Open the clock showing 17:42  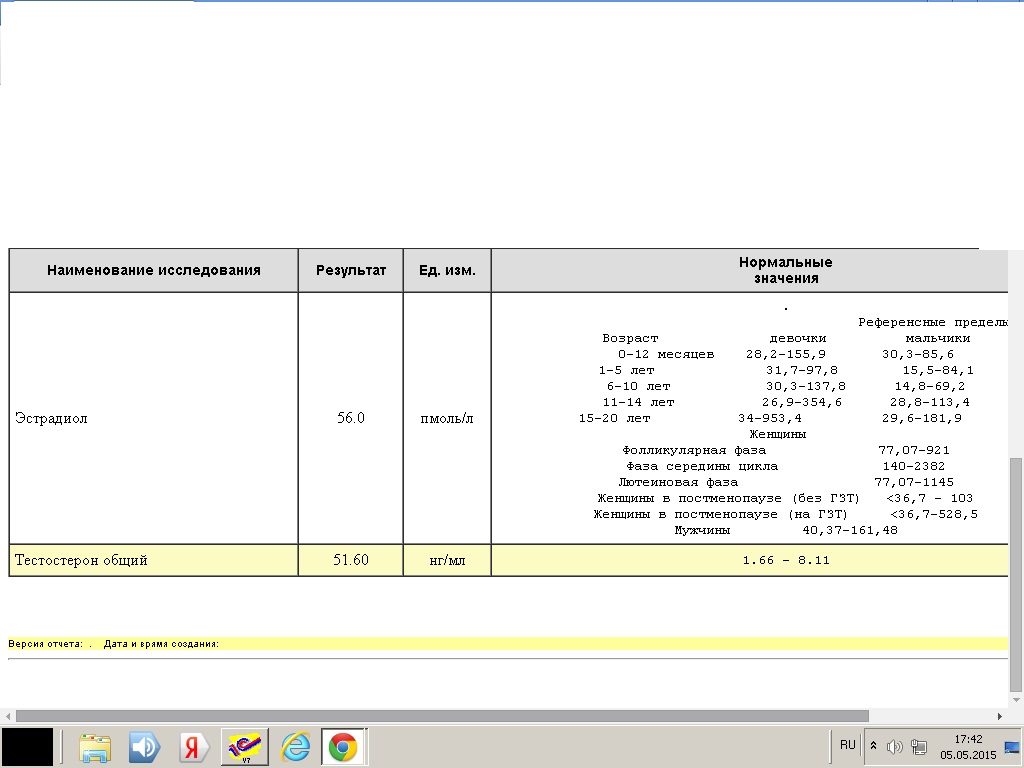[968, 746]
